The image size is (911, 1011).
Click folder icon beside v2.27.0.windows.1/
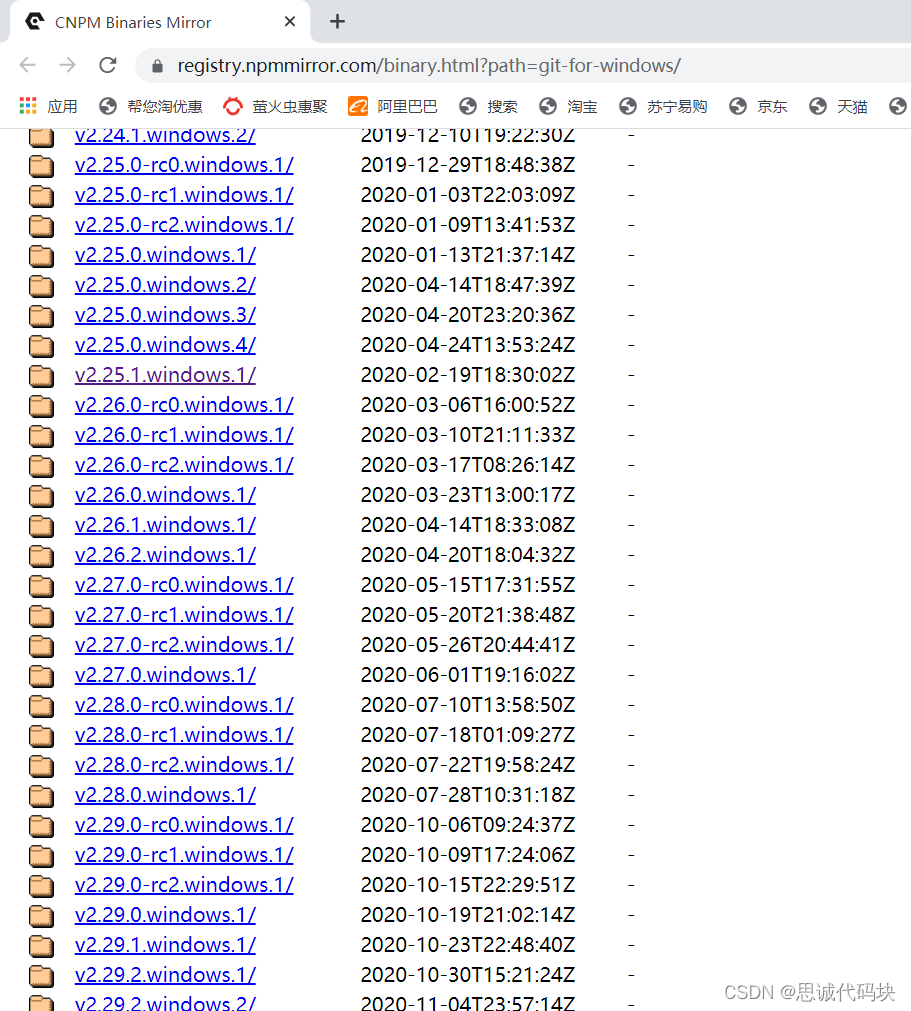coord(41,676)
